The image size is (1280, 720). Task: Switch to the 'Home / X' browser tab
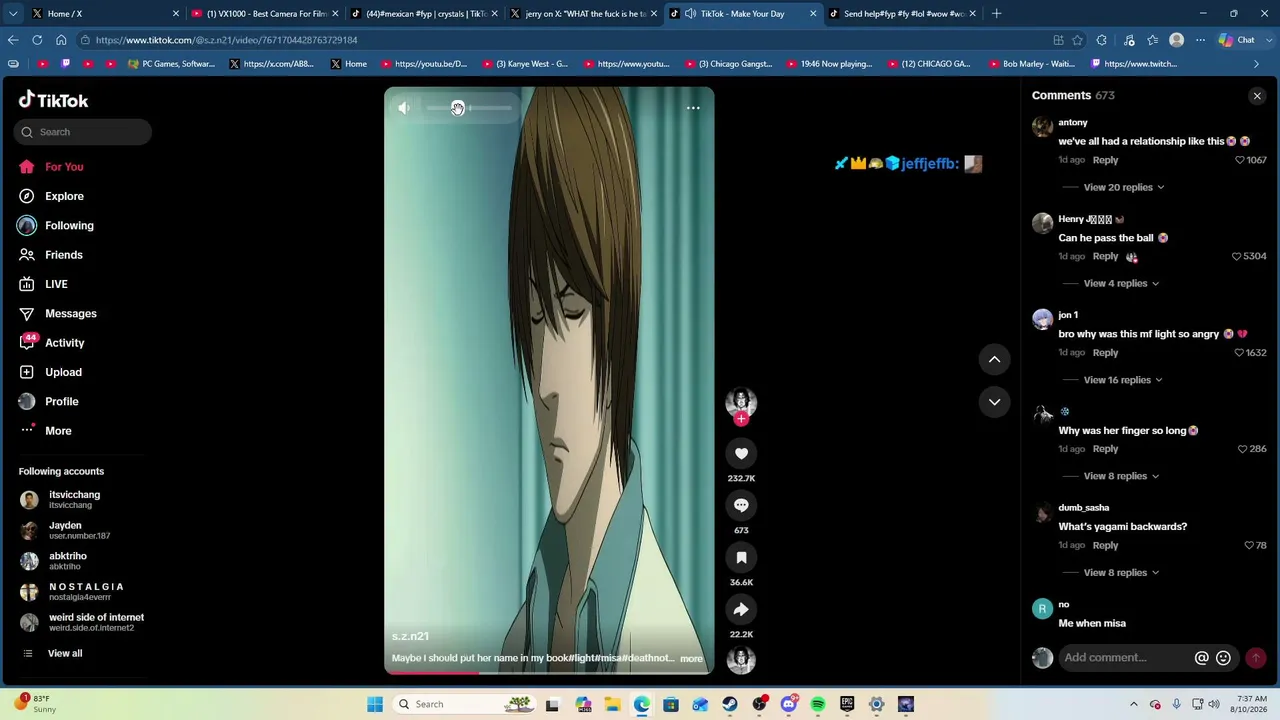(x=105, y=14)
